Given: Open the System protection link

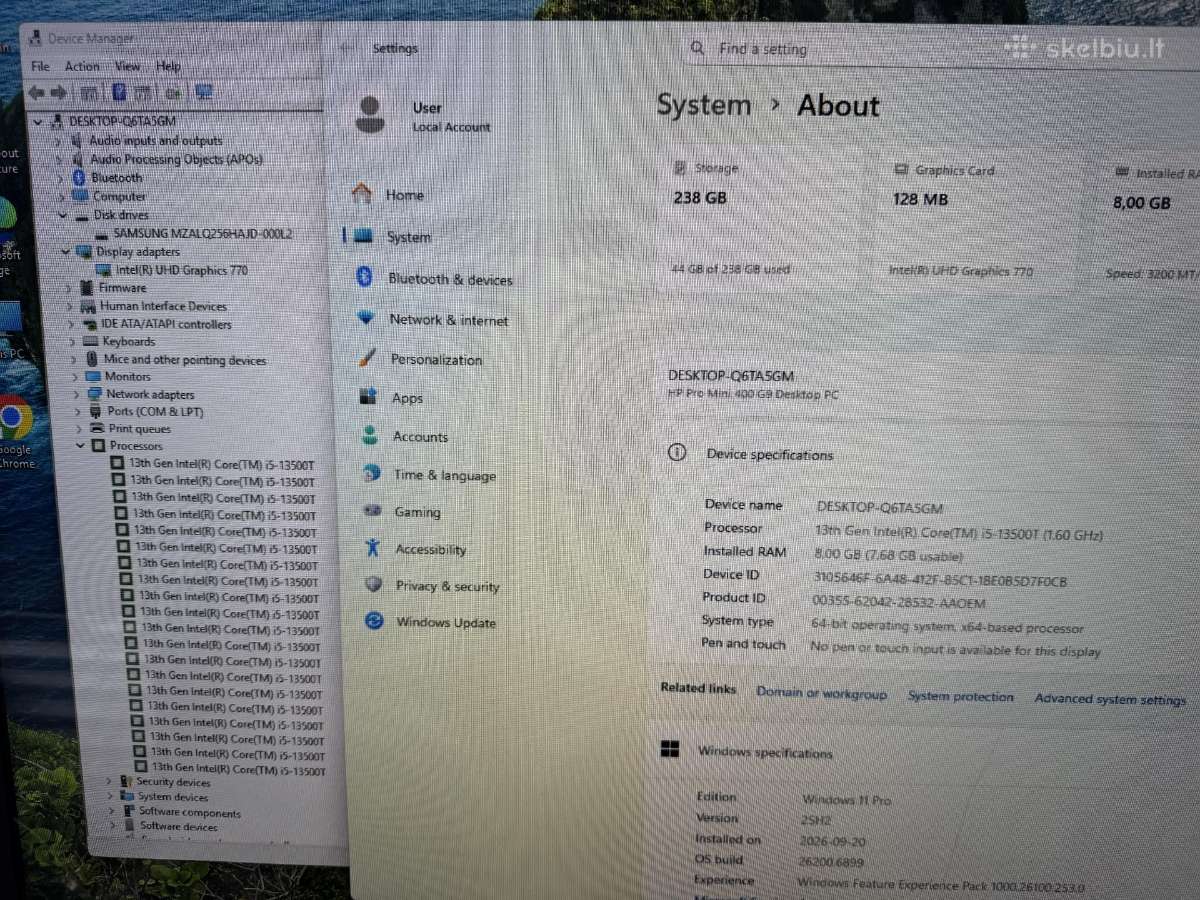Looking at the screenshot, I should pos(960,696).
